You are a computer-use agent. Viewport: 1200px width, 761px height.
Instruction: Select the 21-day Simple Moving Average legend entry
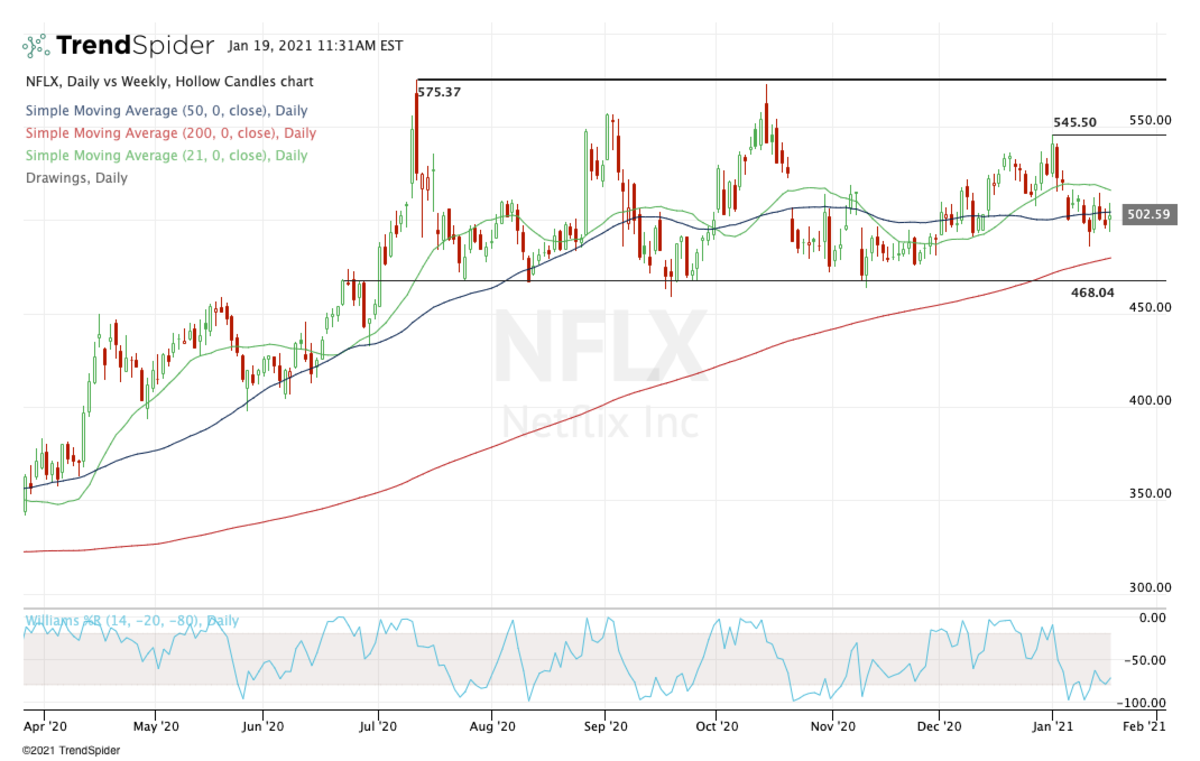(166, 155)
